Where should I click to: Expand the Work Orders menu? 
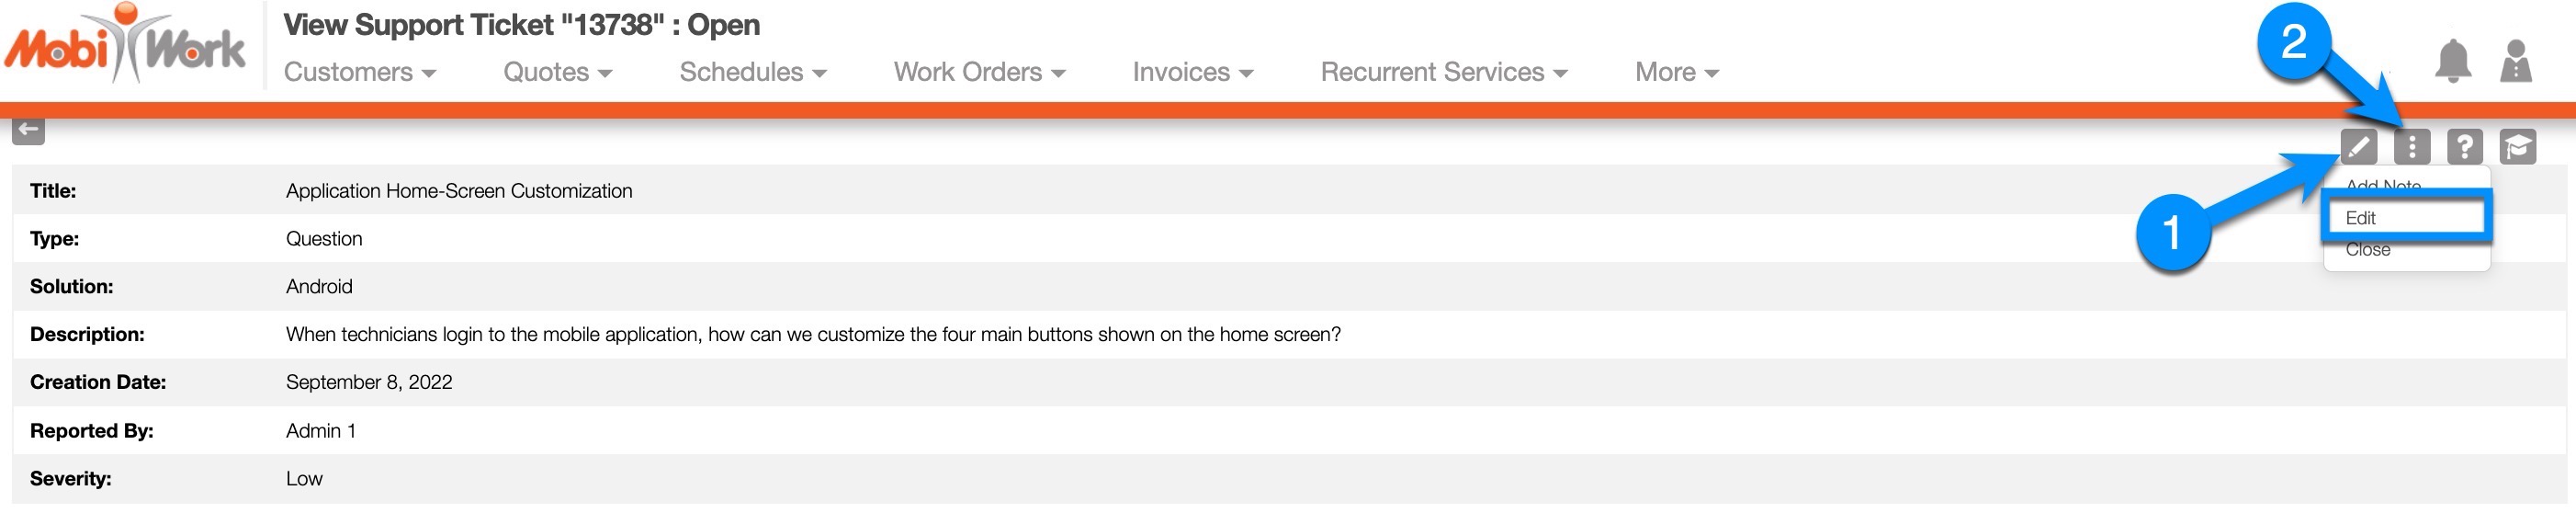(979, 72)
